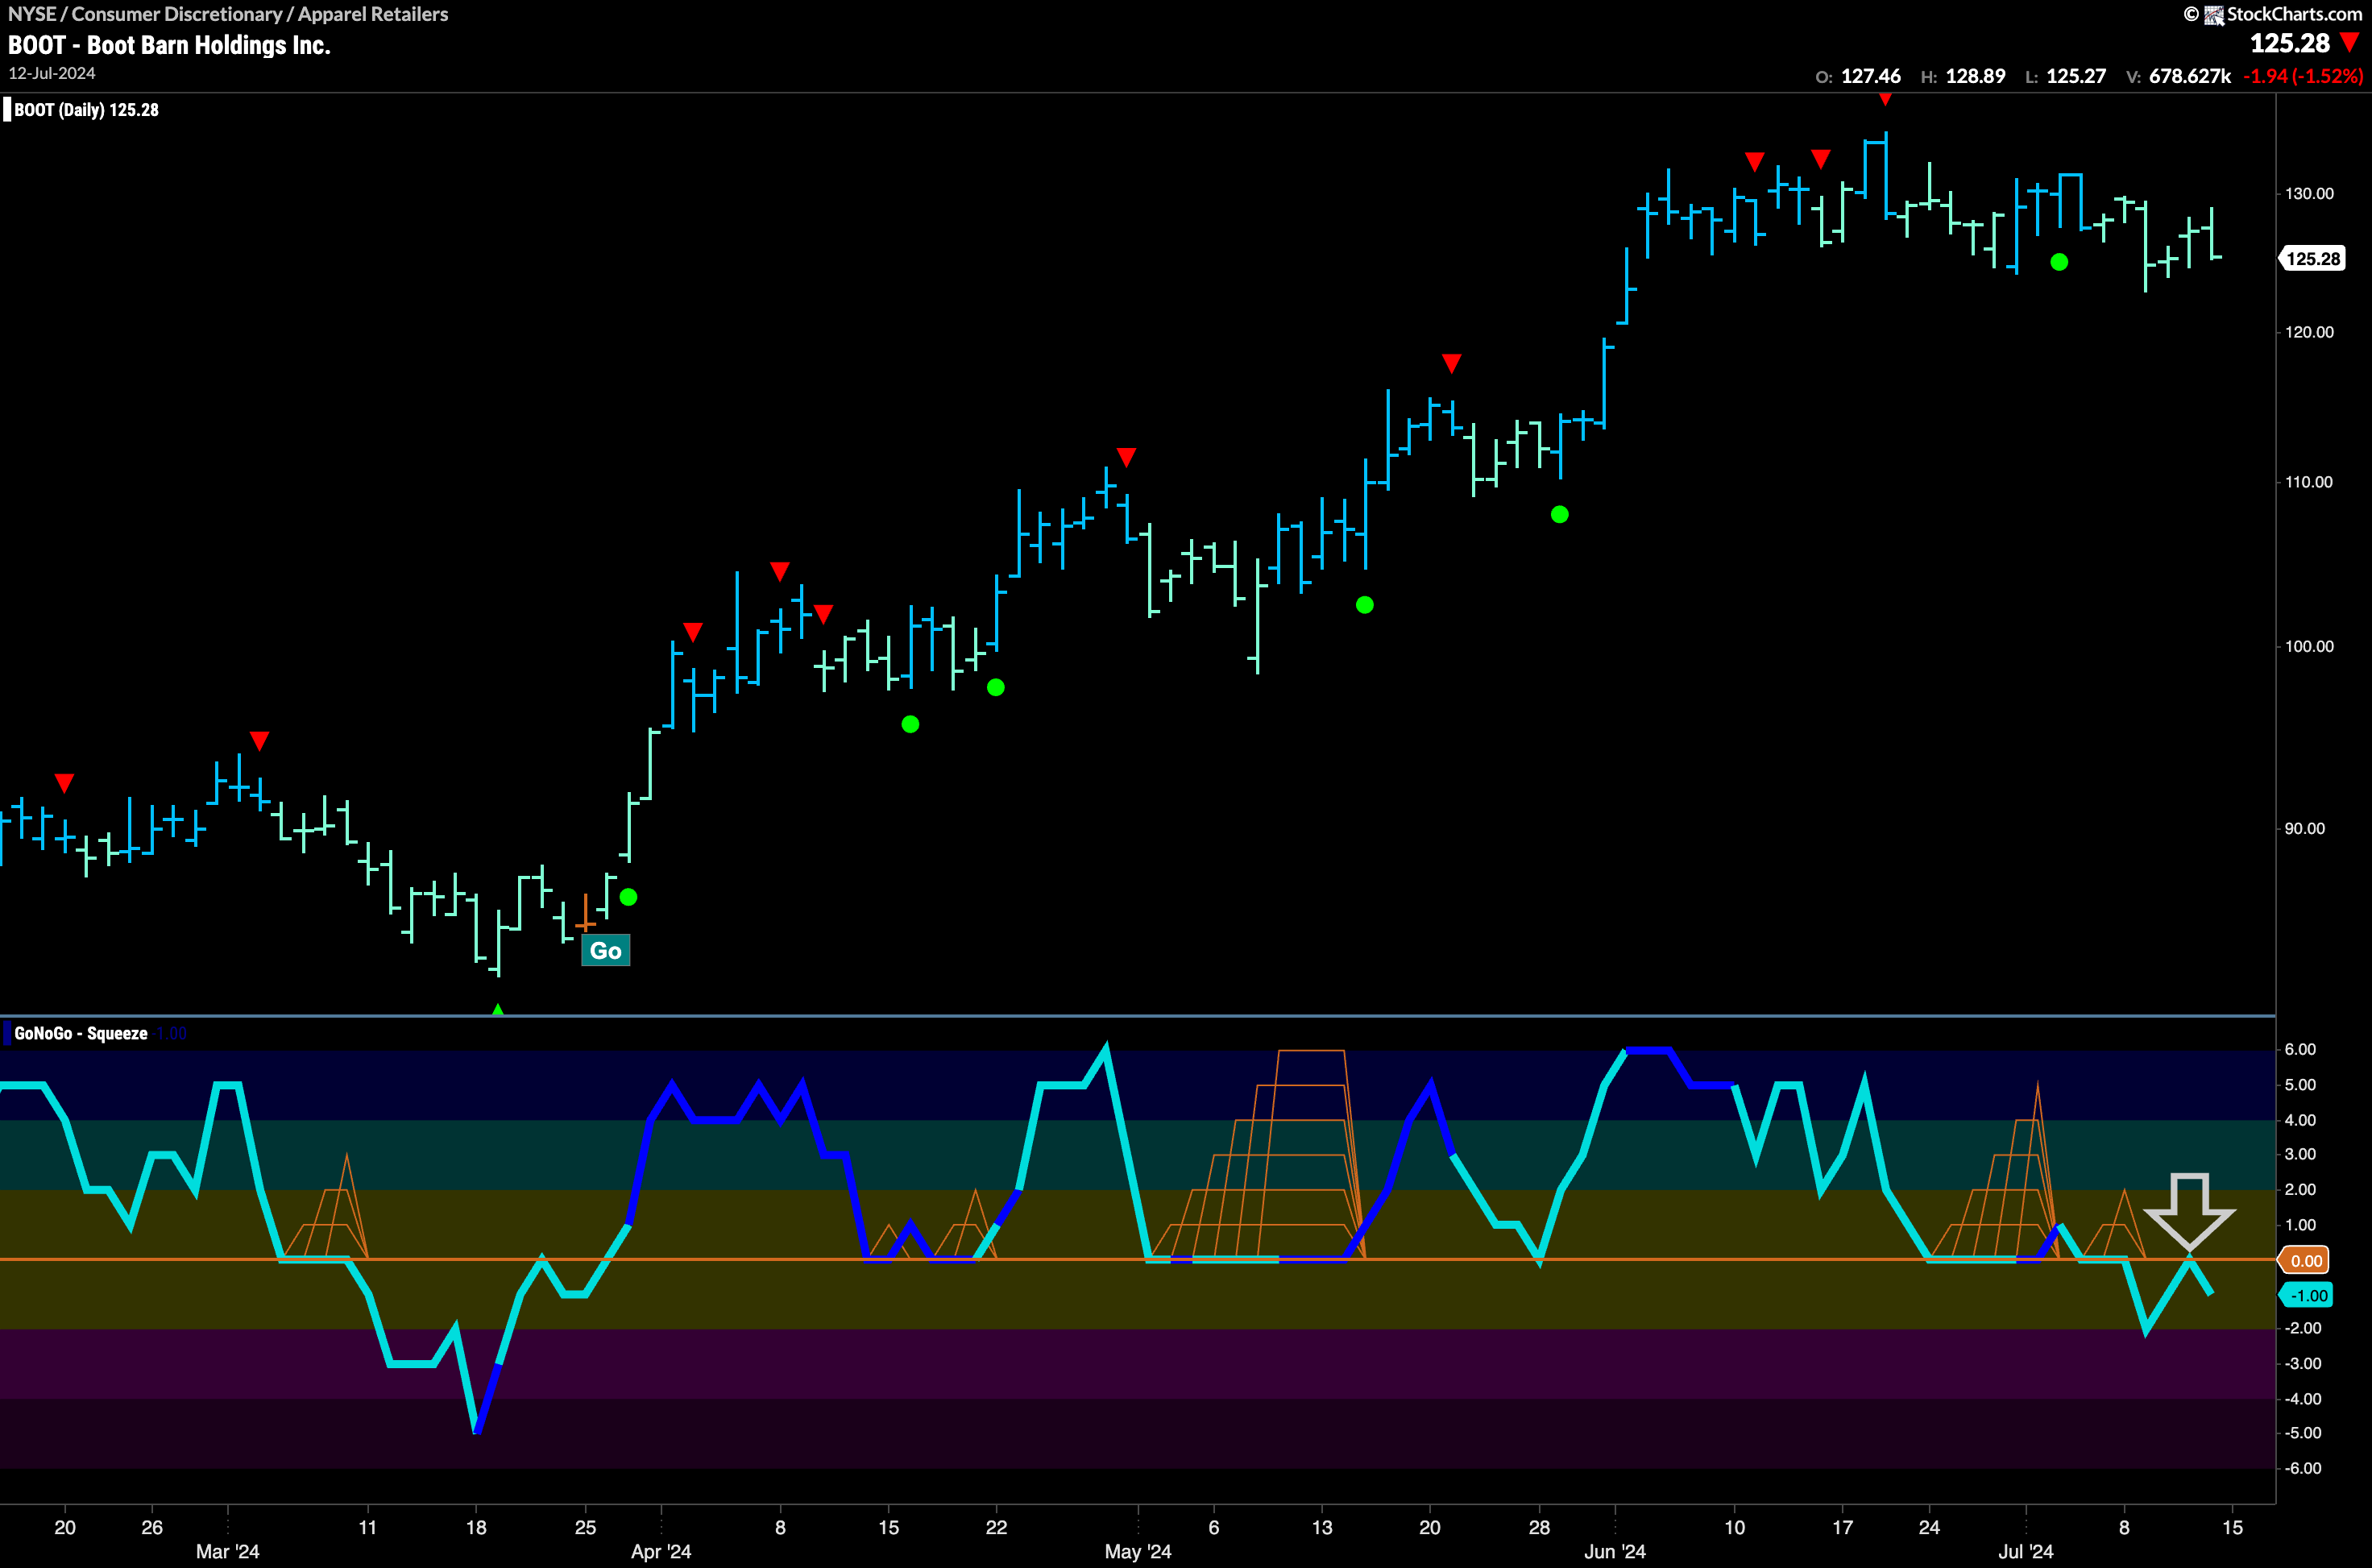Click the GoNoGo - Squeeze indicator label
2372x1568 pixels.
pyautogui.click(x=81, y=1033)
